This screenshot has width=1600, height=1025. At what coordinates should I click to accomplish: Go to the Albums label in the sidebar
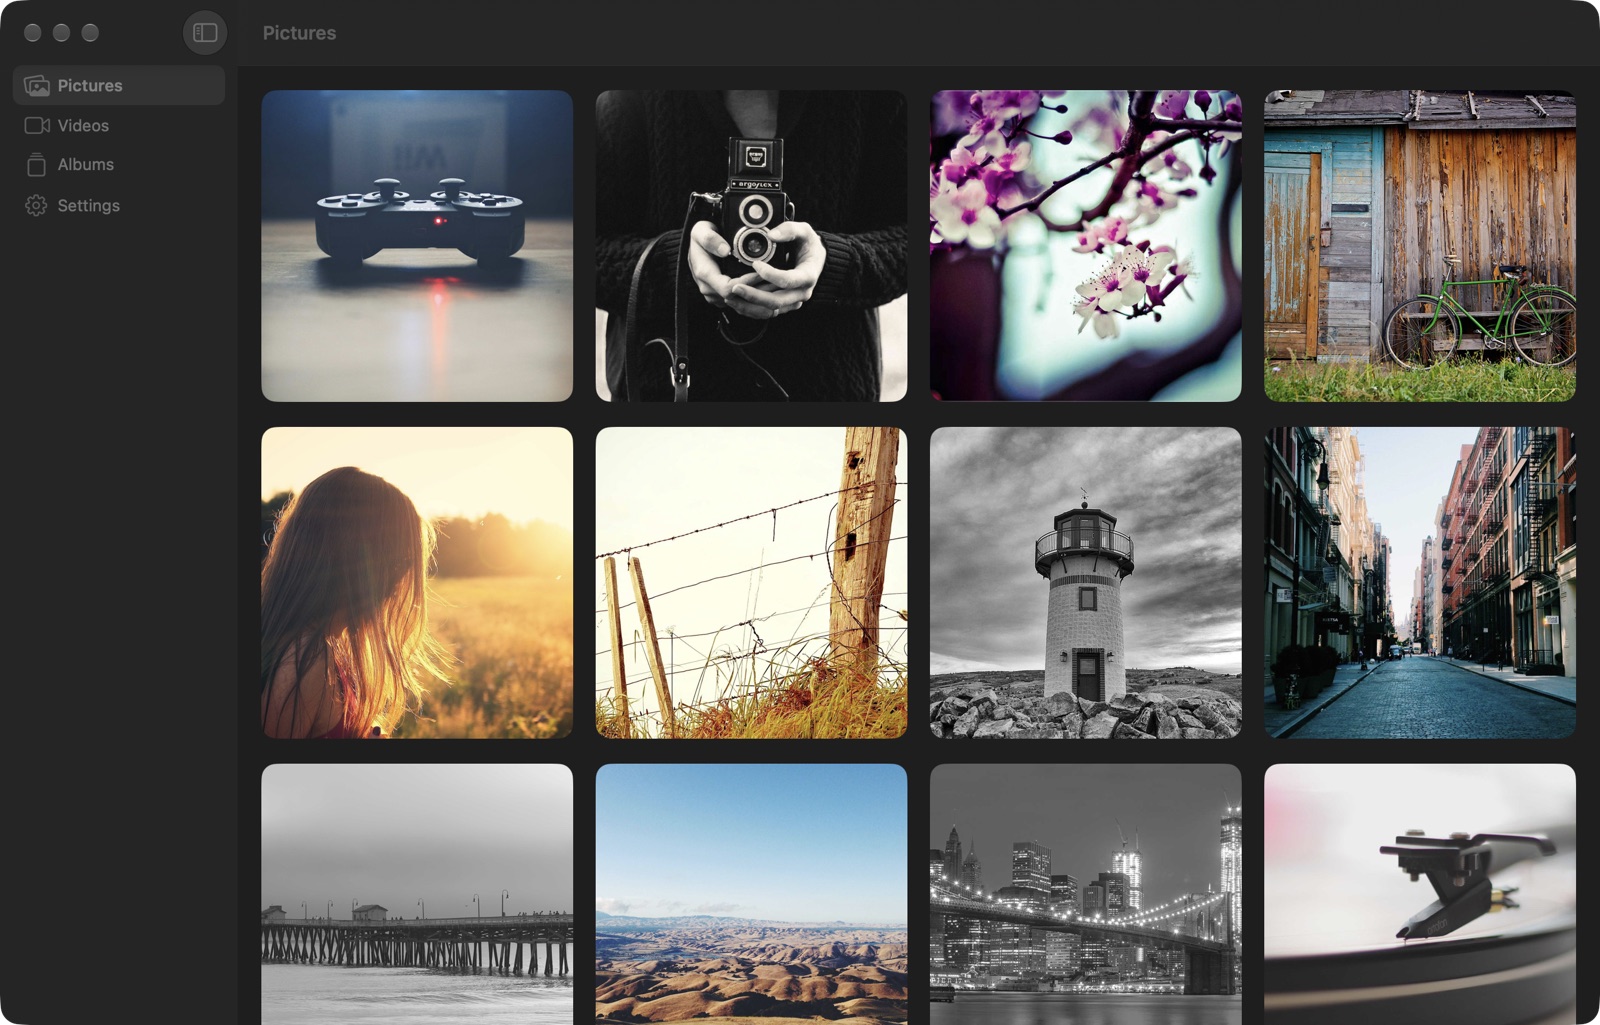(85, 165)
